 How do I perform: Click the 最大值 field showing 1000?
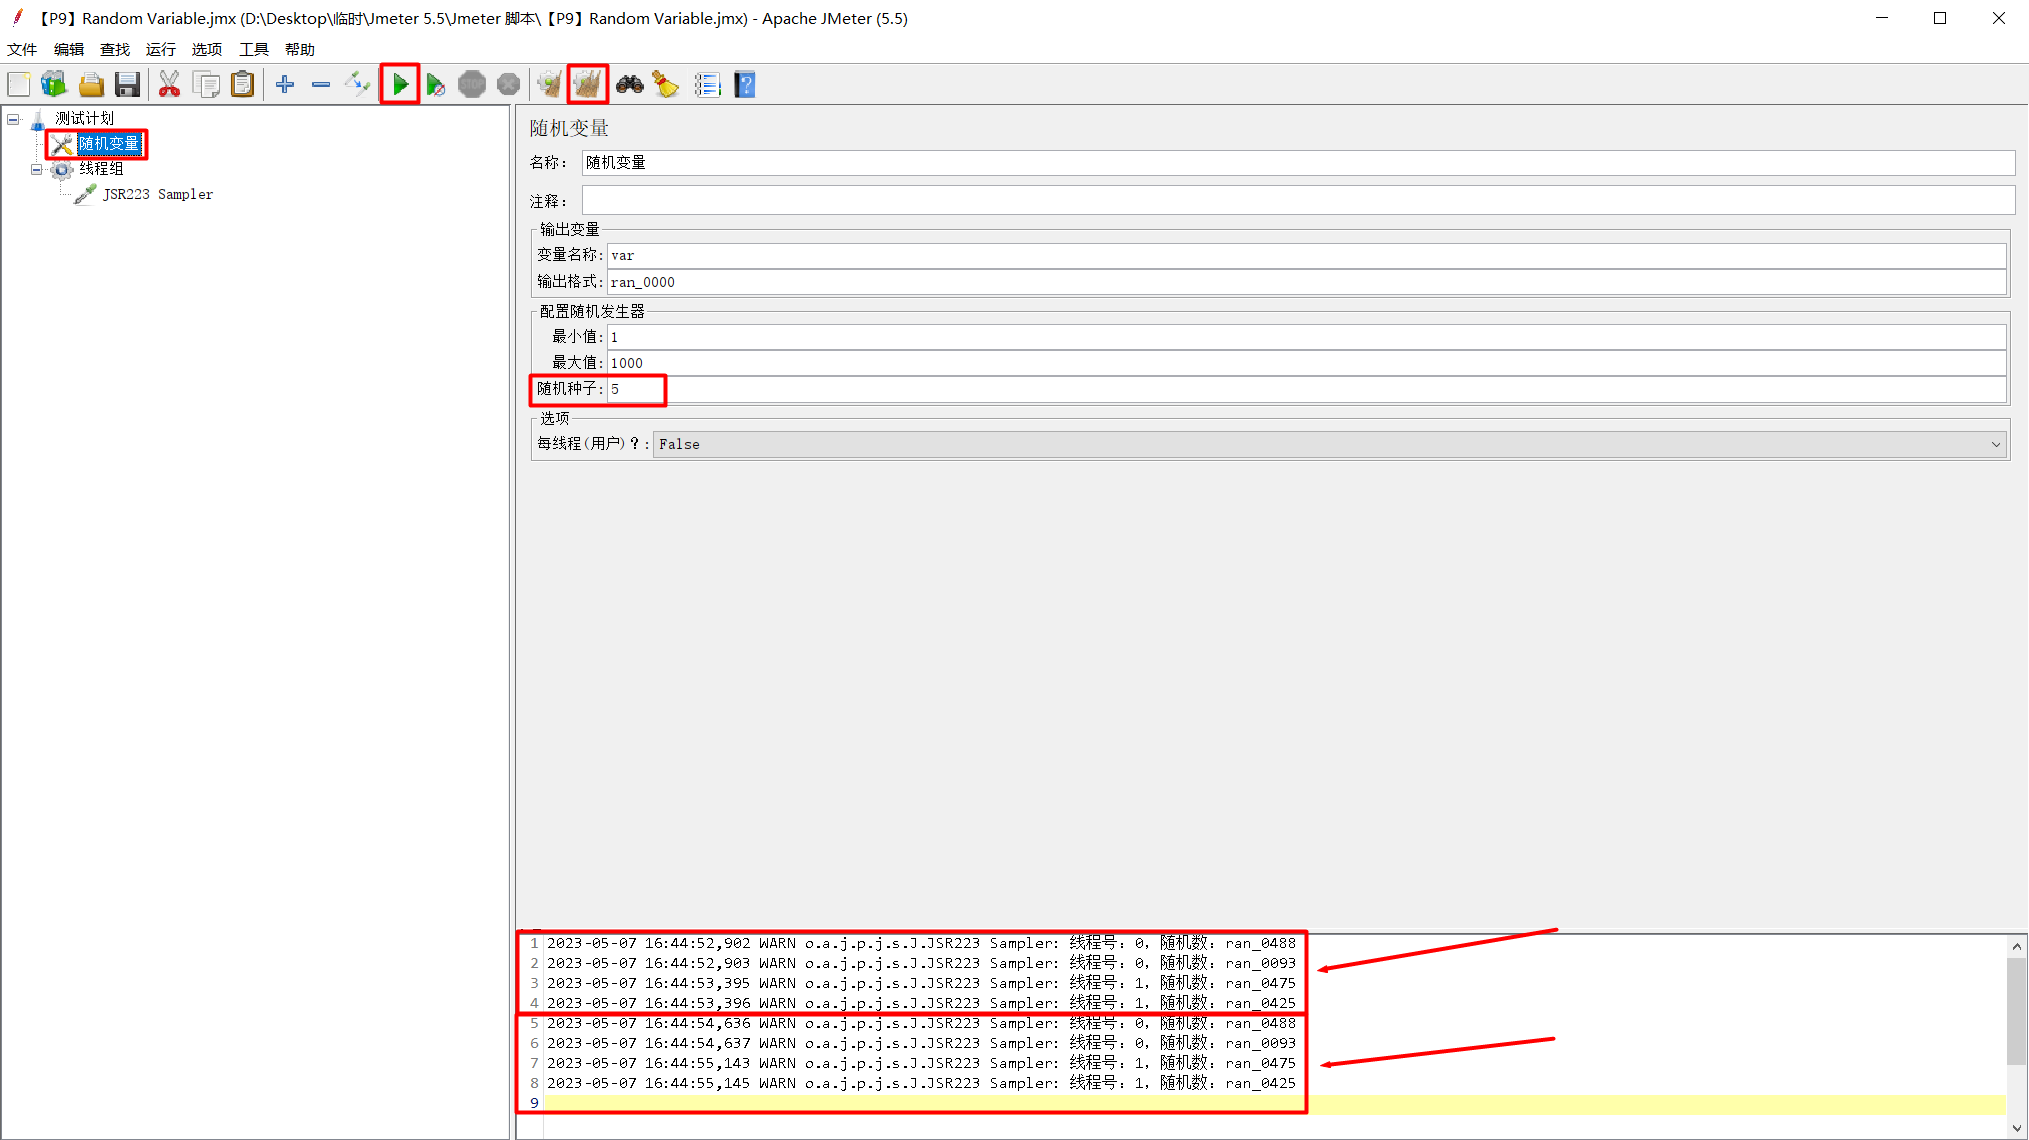pyautogui.click(x=1306, y=363)
